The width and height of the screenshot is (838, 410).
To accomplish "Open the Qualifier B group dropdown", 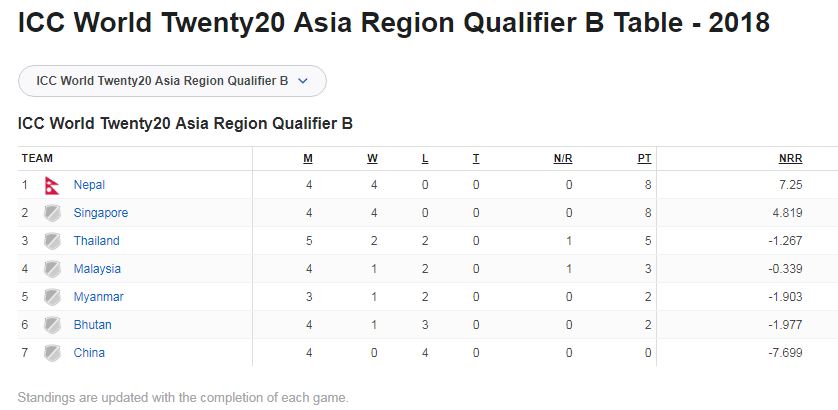I will 172,81.
